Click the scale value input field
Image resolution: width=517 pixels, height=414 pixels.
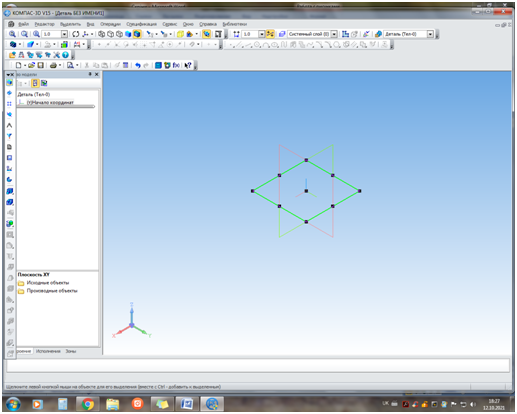tap(51, 34)
